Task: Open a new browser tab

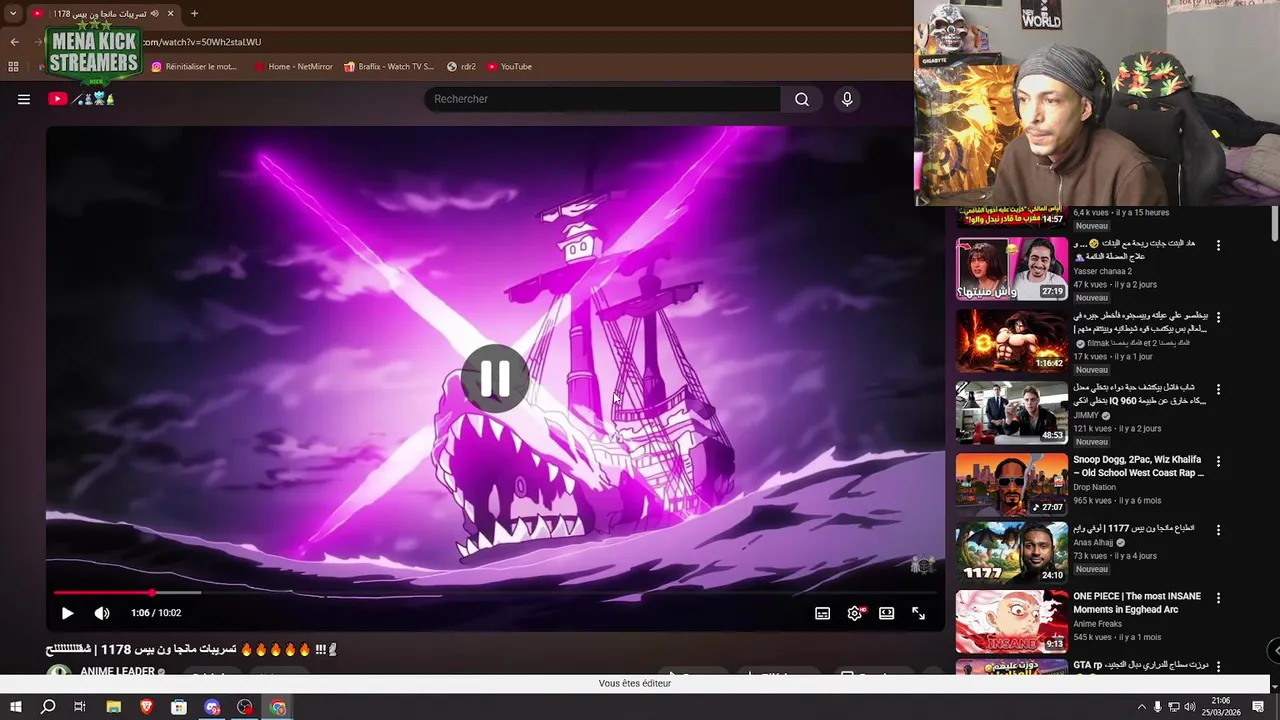Action: click(194, 14)
